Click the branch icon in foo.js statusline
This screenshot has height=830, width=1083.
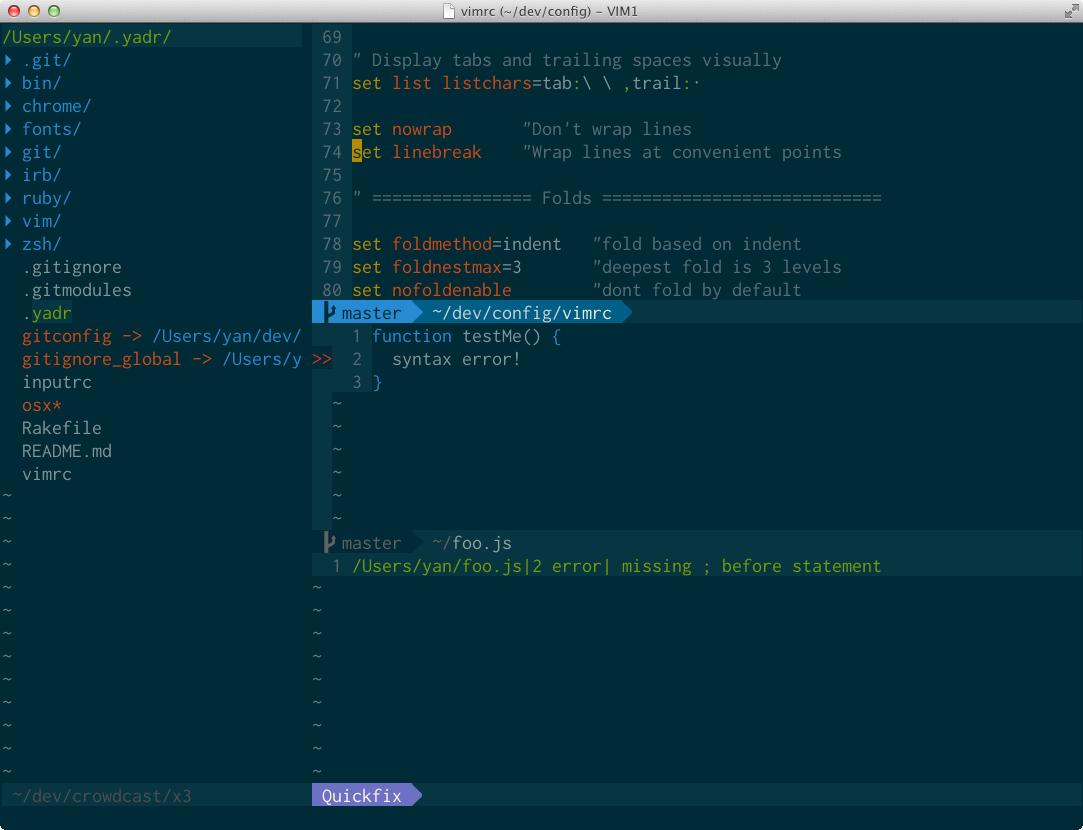[x=329, y=543]
